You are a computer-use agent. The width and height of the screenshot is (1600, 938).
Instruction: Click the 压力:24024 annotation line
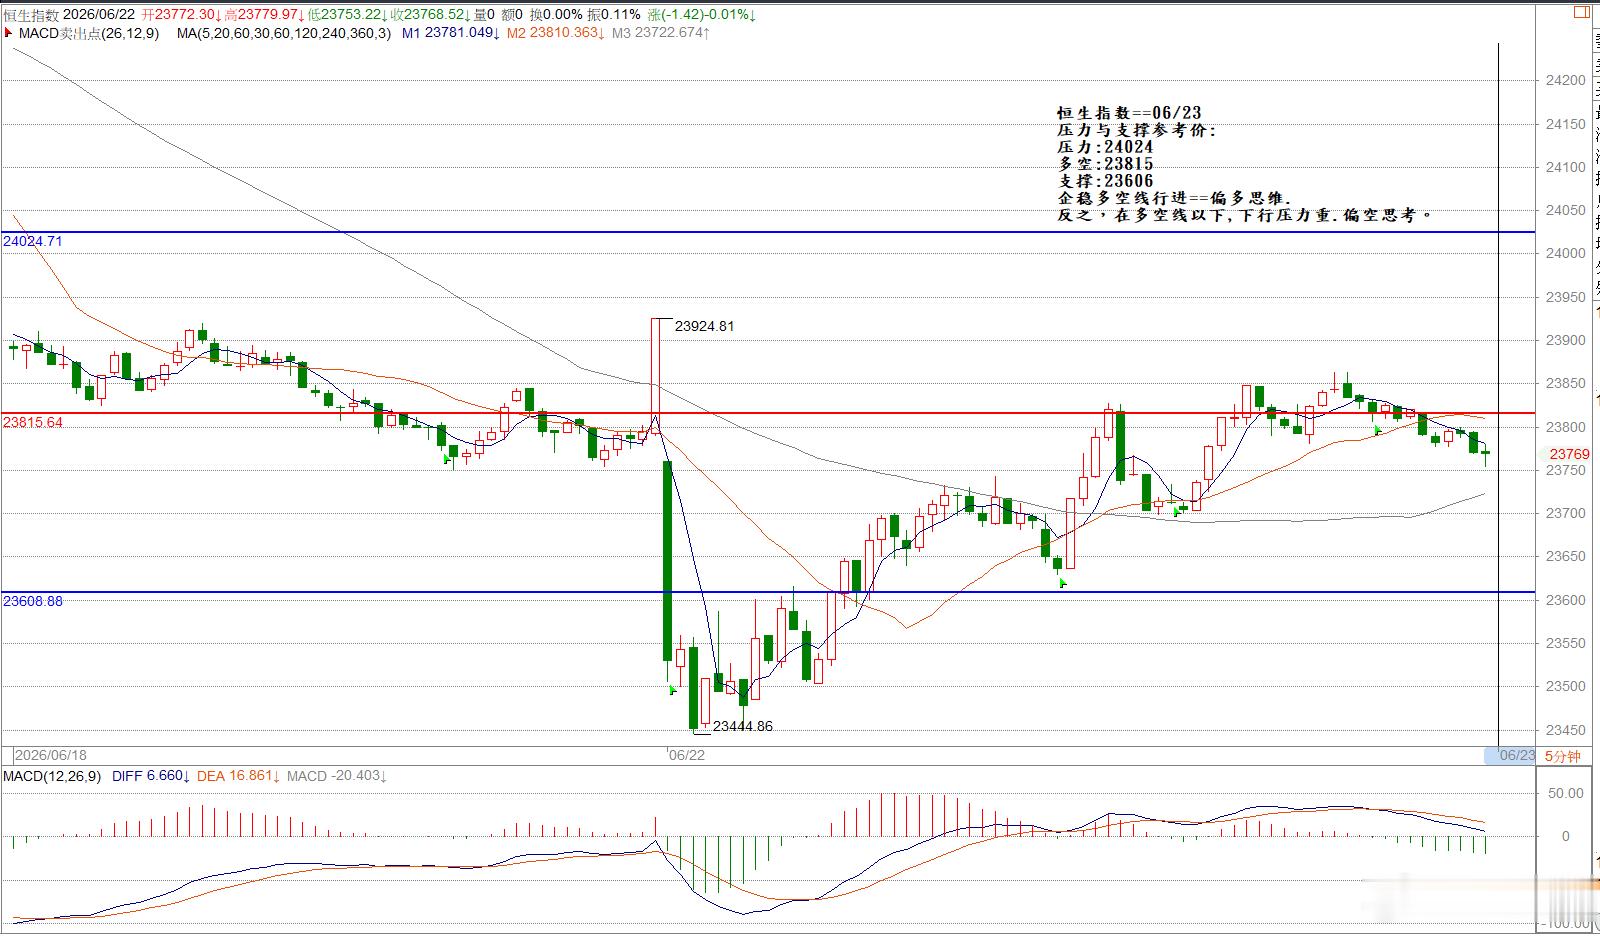[1105, 147]
